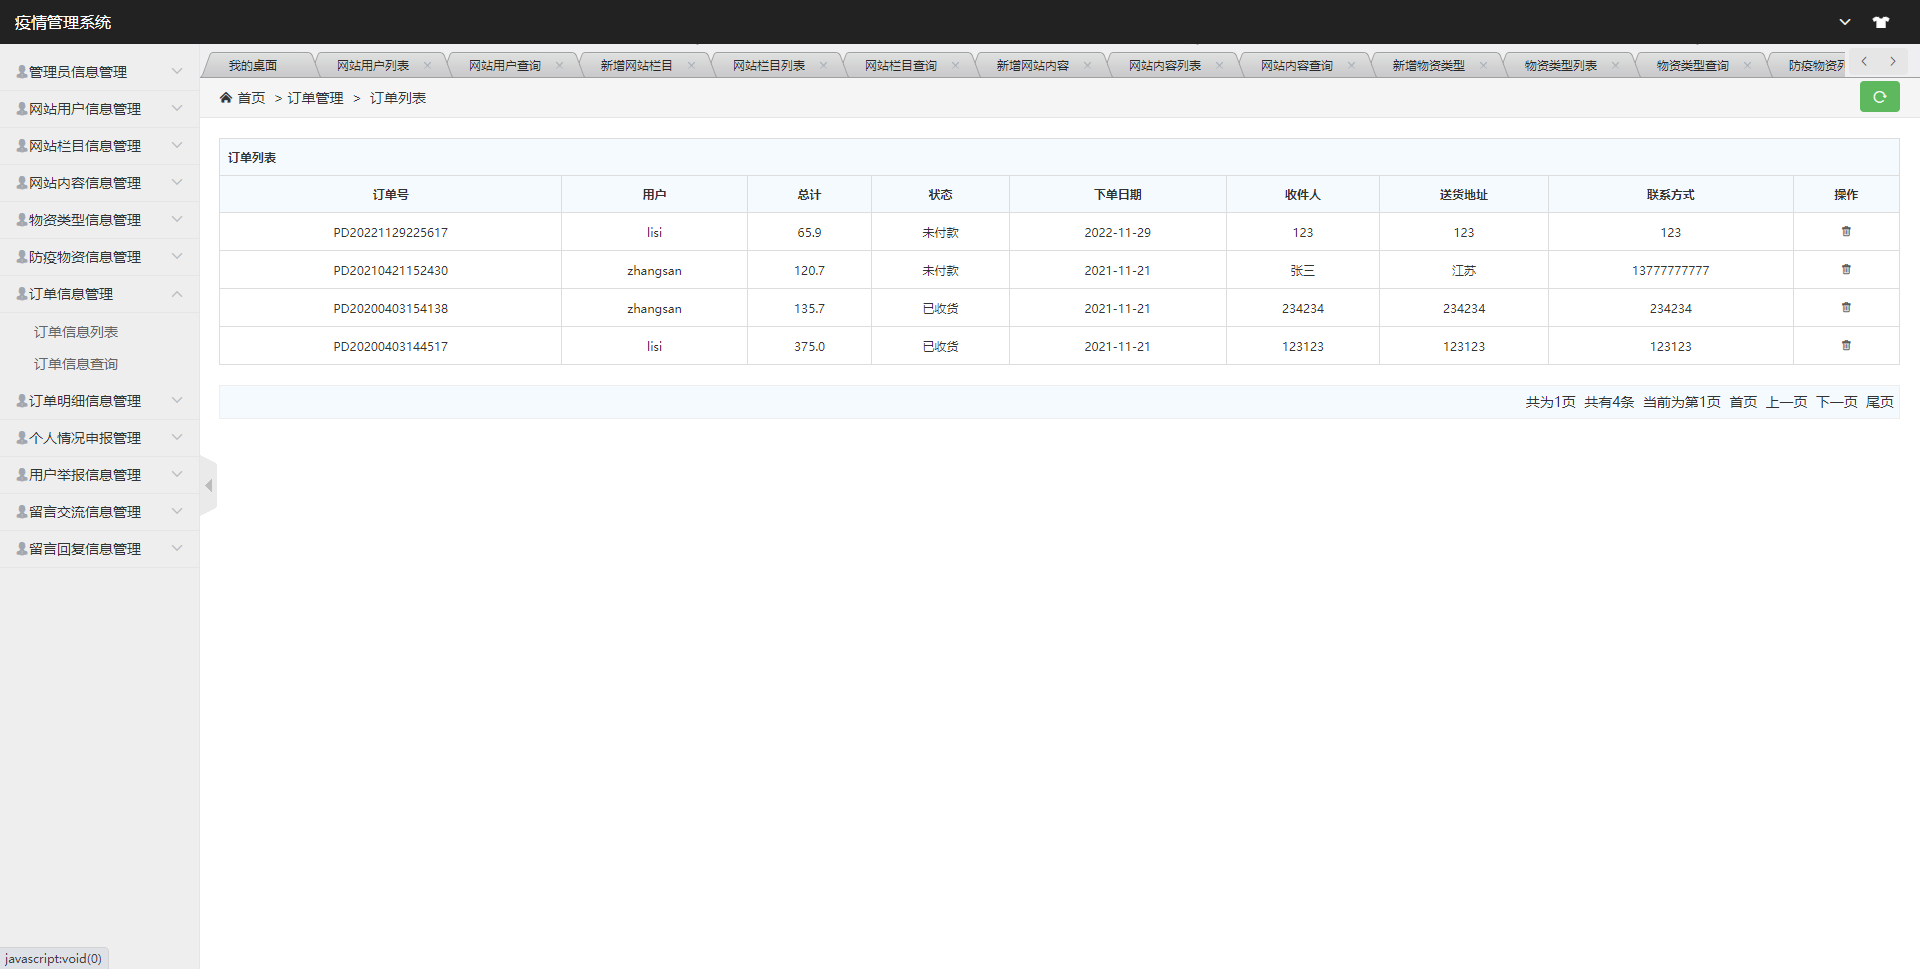This screenshot has height=969, width=1920.
Task: Expand 管理员信息管理 menu
Action: (99, 72)
